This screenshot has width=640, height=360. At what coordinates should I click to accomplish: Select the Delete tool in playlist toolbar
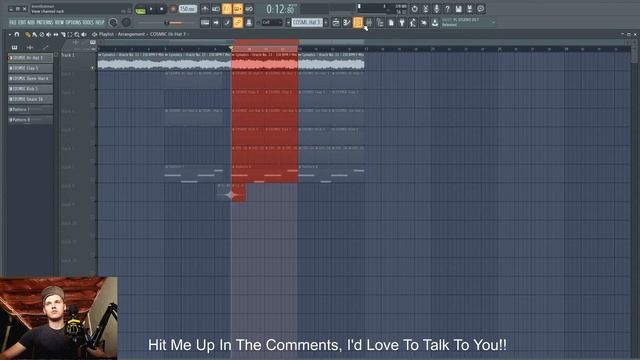pyautogui.click(x=42, y=34)
